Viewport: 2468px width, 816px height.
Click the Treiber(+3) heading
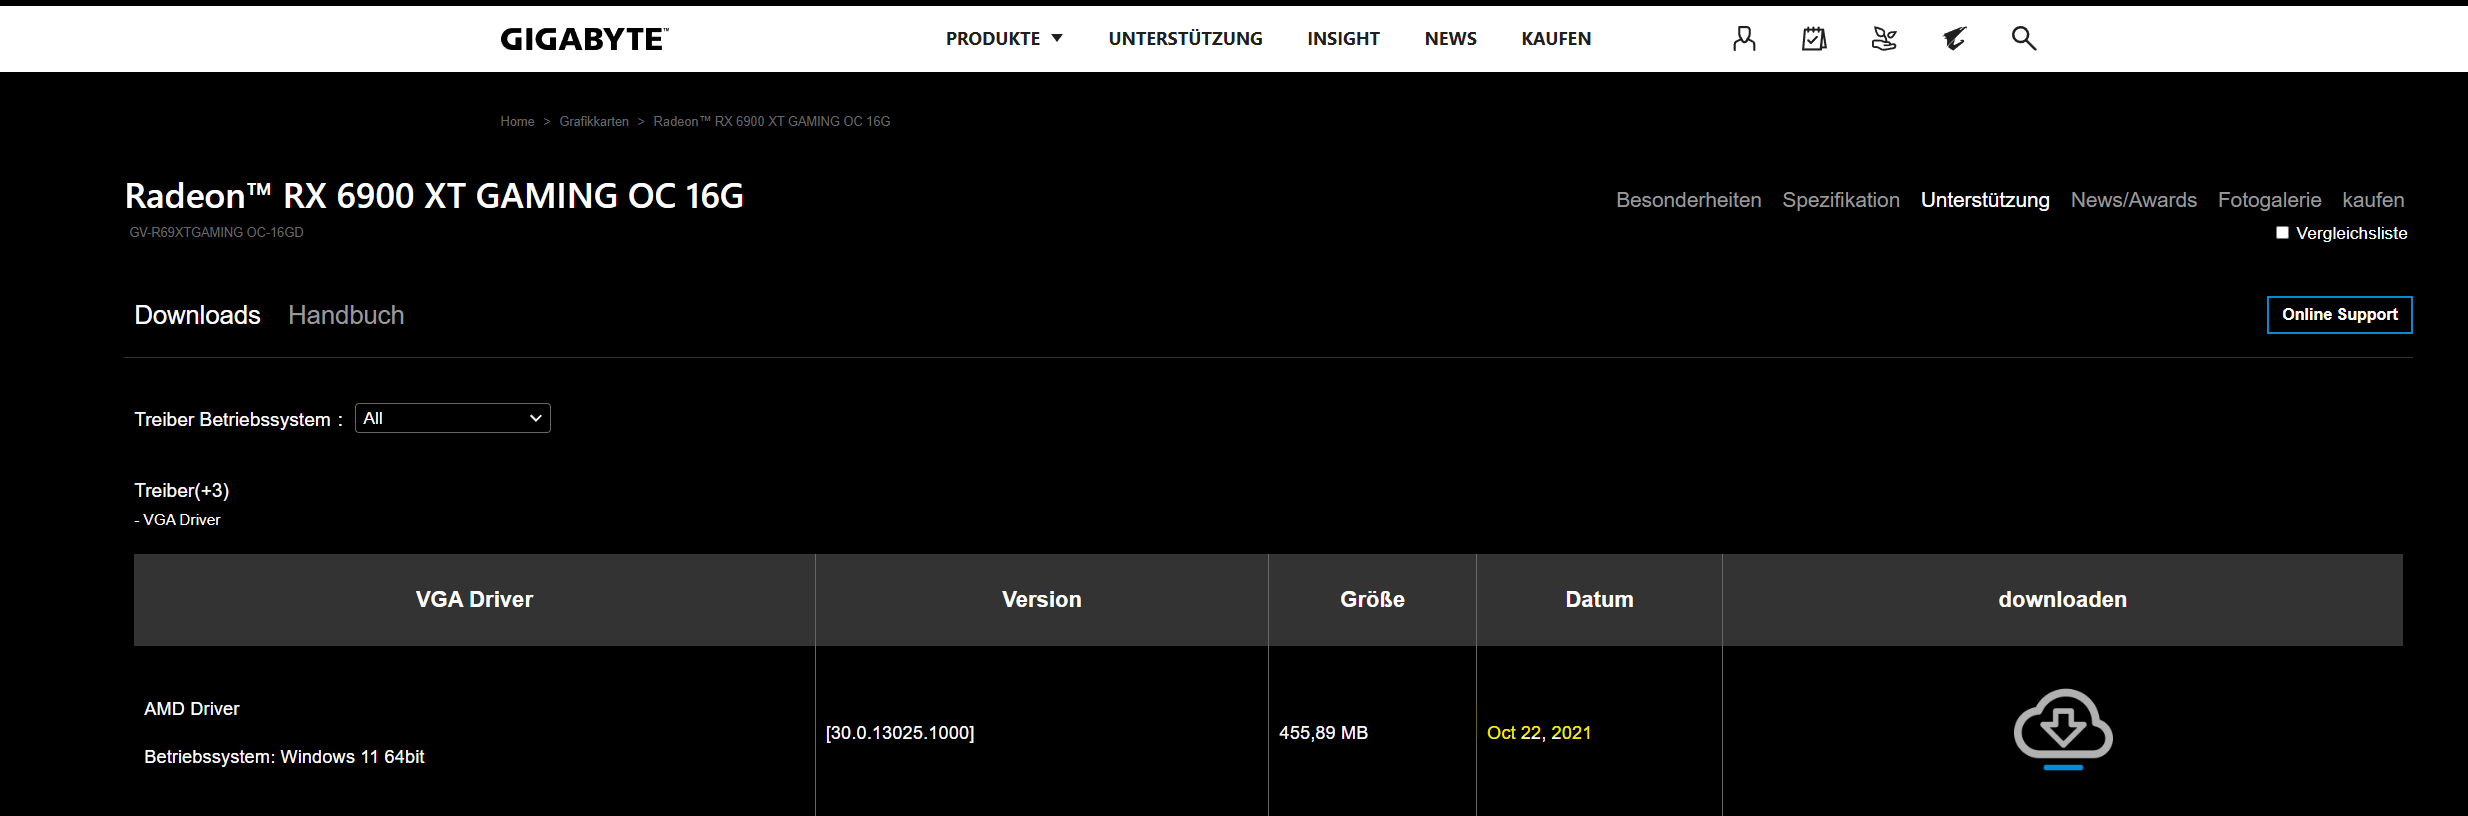[x=182, y=491]
